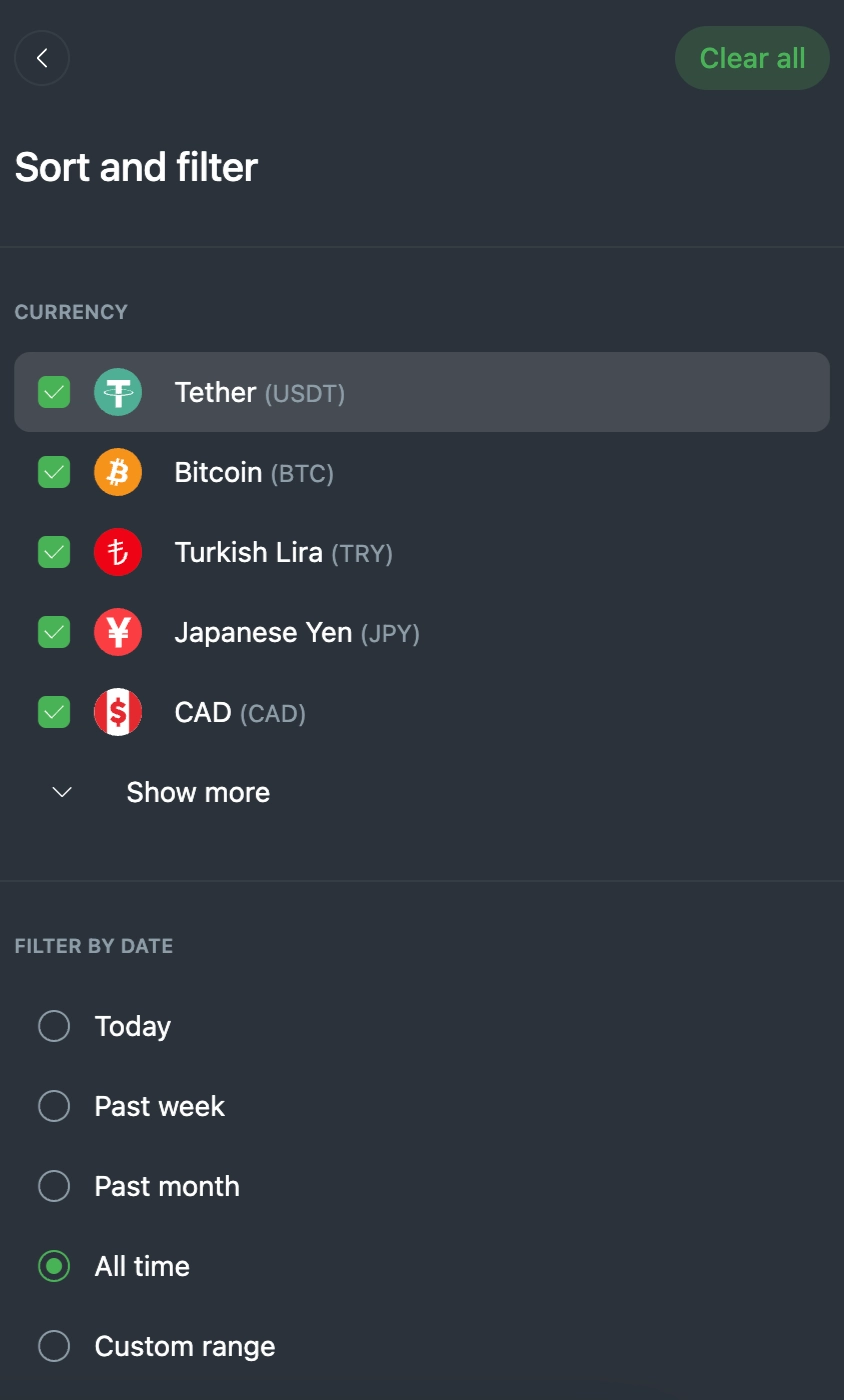Select the All time radio button

pos(54,1266)
